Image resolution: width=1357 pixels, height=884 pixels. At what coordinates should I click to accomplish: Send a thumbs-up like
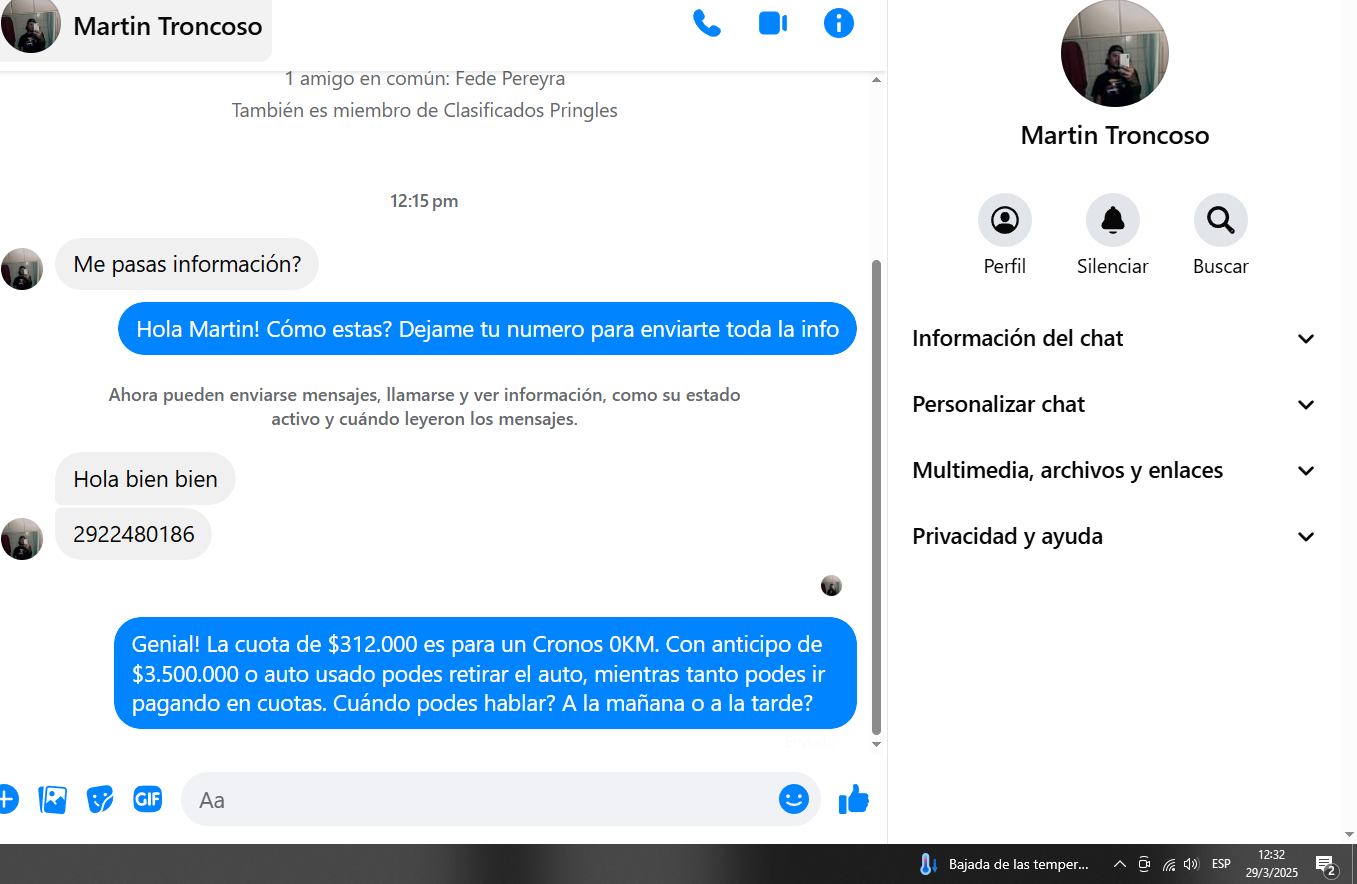tap(853, 799)
